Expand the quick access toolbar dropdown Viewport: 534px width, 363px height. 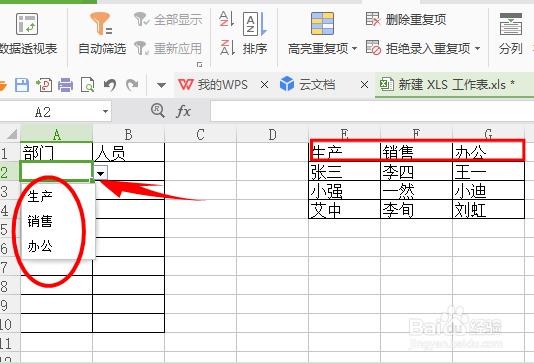point(161,85)
